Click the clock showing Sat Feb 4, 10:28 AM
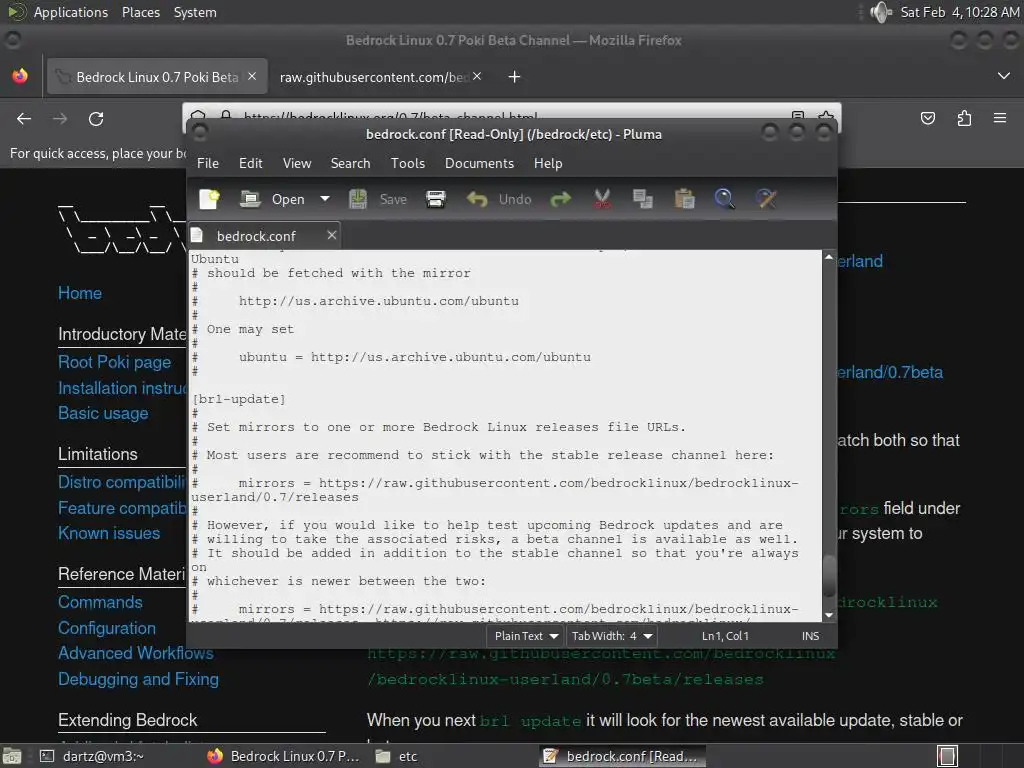Image resolution: width=1024 pixels, height=768 pixels. pyautogui.click(x=959, y=12)
